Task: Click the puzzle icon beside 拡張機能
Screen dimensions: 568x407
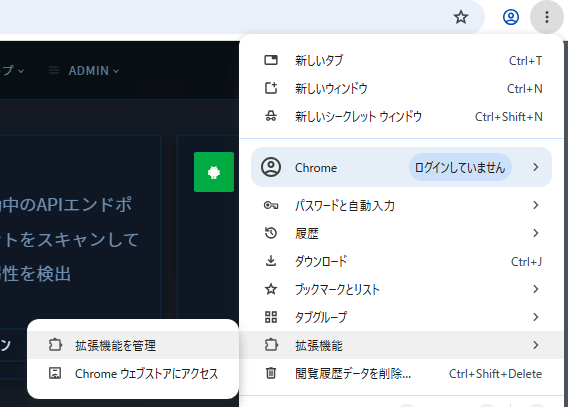Action: pos(271,345)
